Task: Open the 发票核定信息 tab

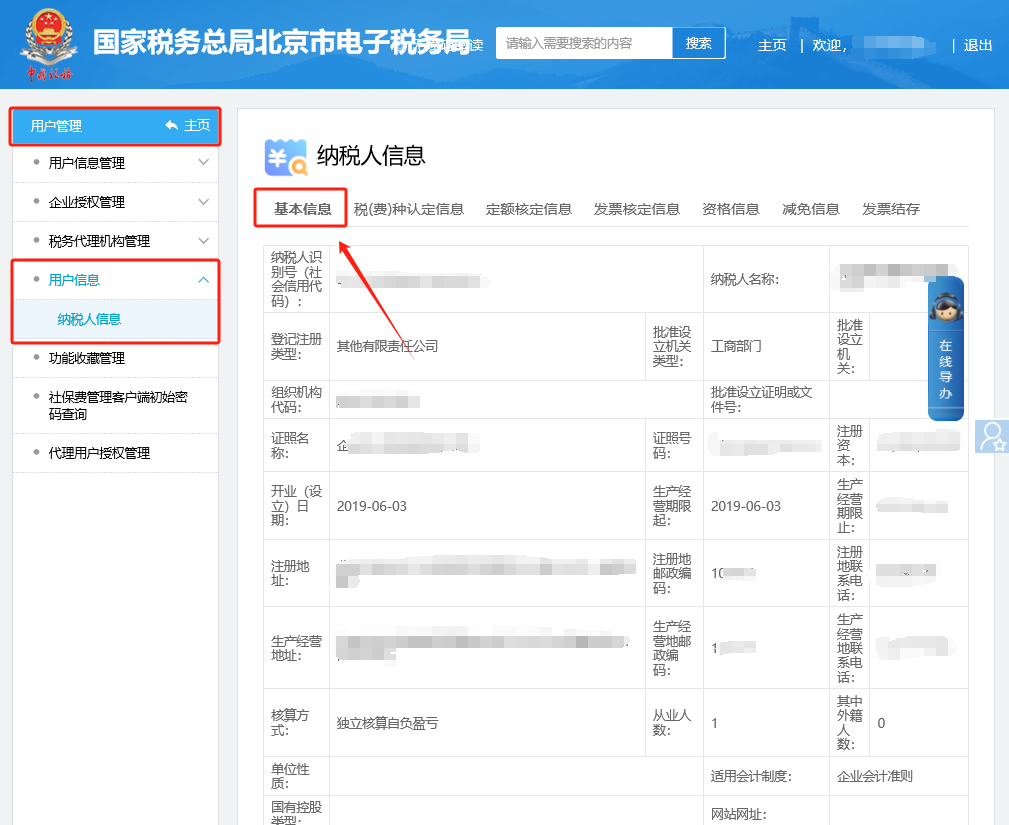Action: point(637,209)
